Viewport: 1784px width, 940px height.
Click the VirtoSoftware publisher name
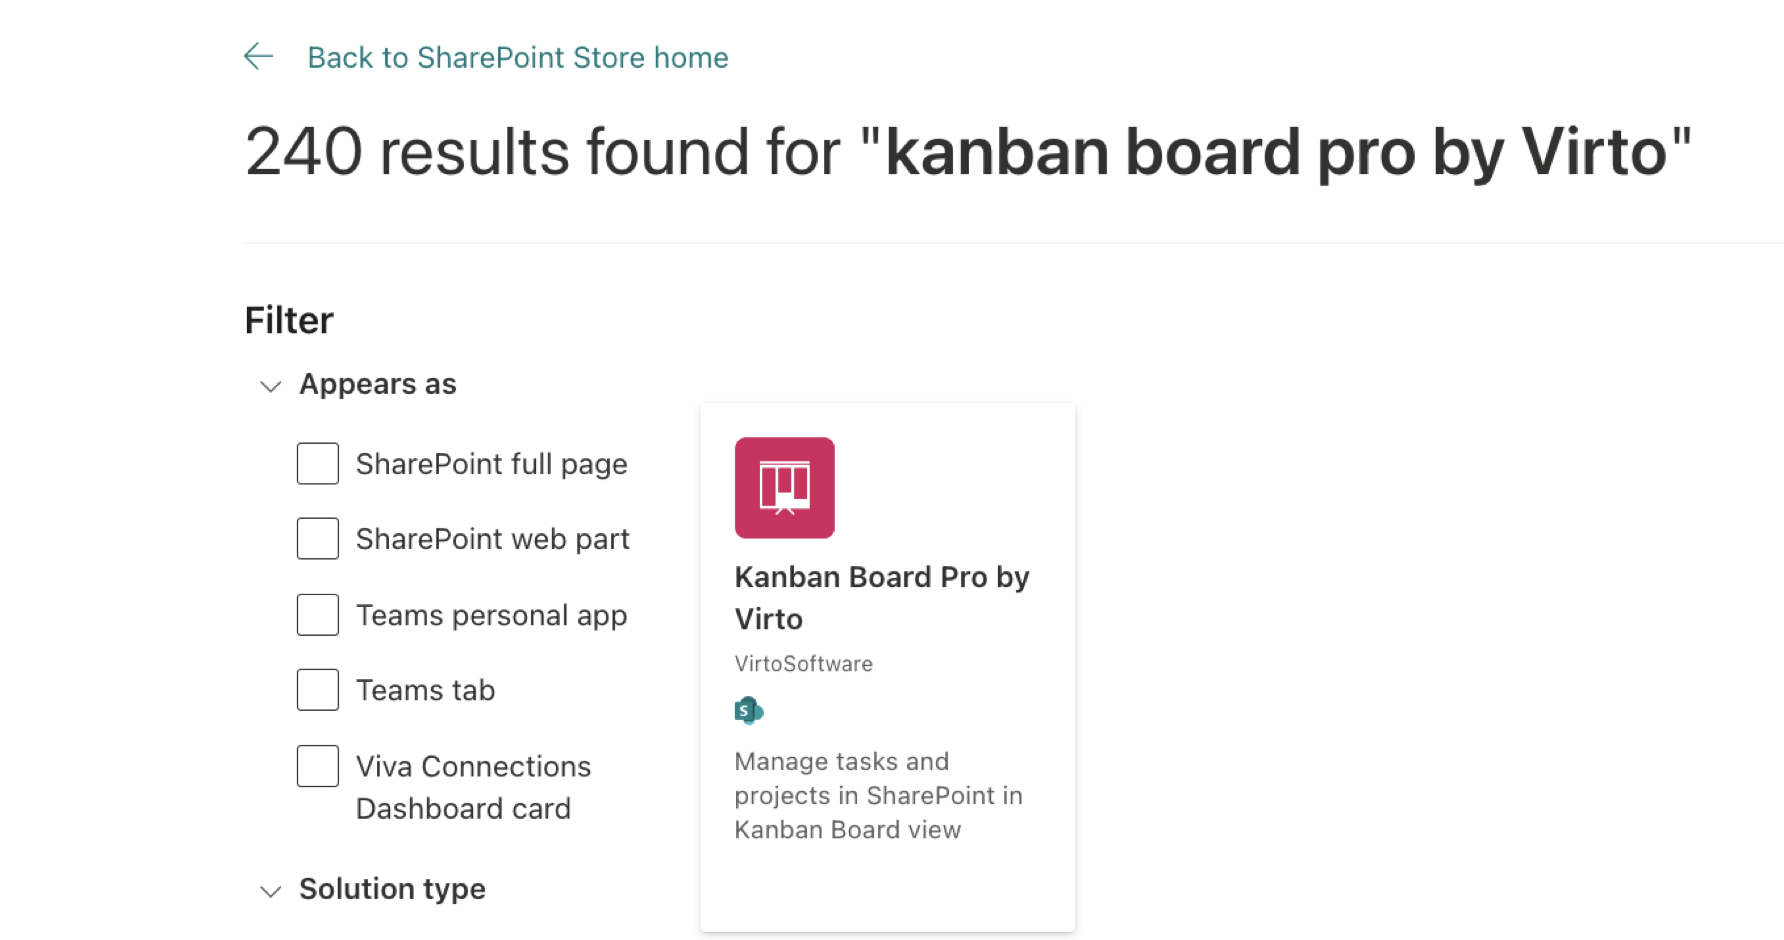(x=803, y=663)
